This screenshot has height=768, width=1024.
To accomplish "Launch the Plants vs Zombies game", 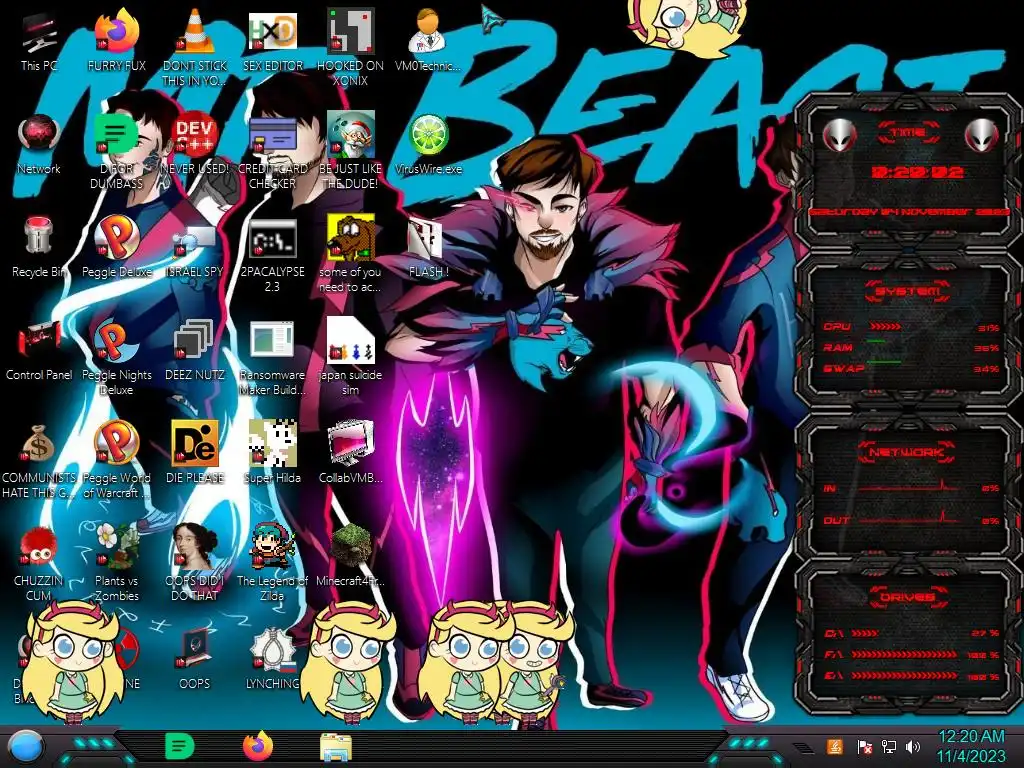I will [116, 562].
